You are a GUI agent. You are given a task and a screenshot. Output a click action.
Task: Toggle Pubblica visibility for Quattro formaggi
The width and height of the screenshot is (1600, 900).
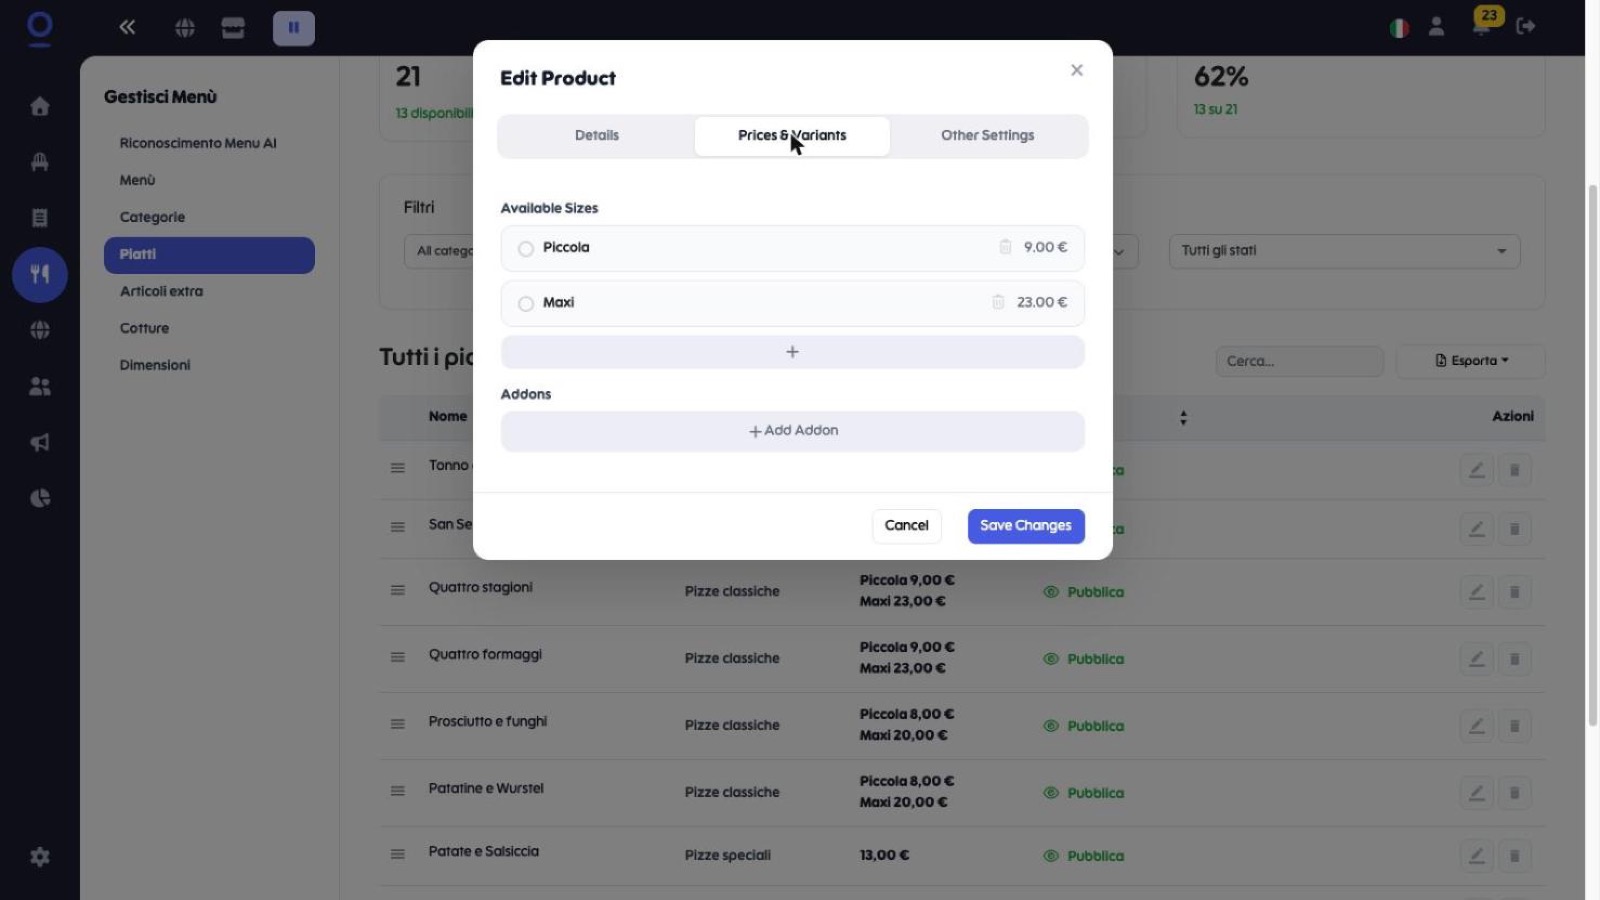[x=1084, y=659]
